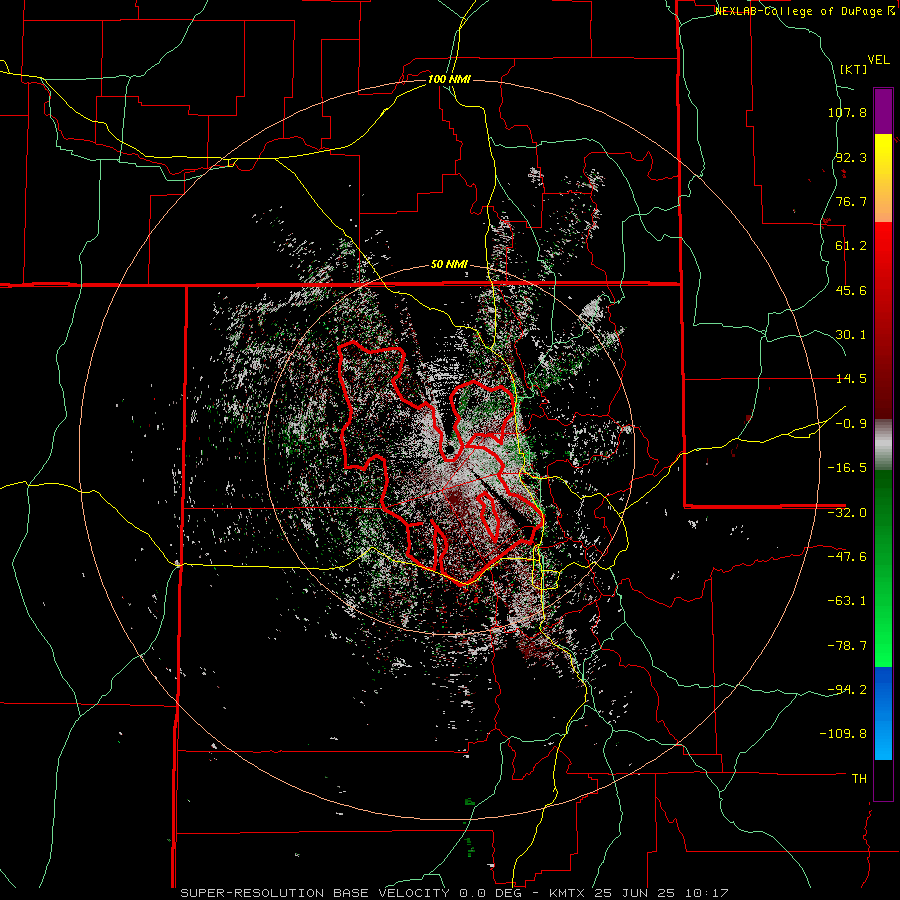Click the 50 NMI range ring label
This screenshot has width=900, height=900.
(449, 265)
